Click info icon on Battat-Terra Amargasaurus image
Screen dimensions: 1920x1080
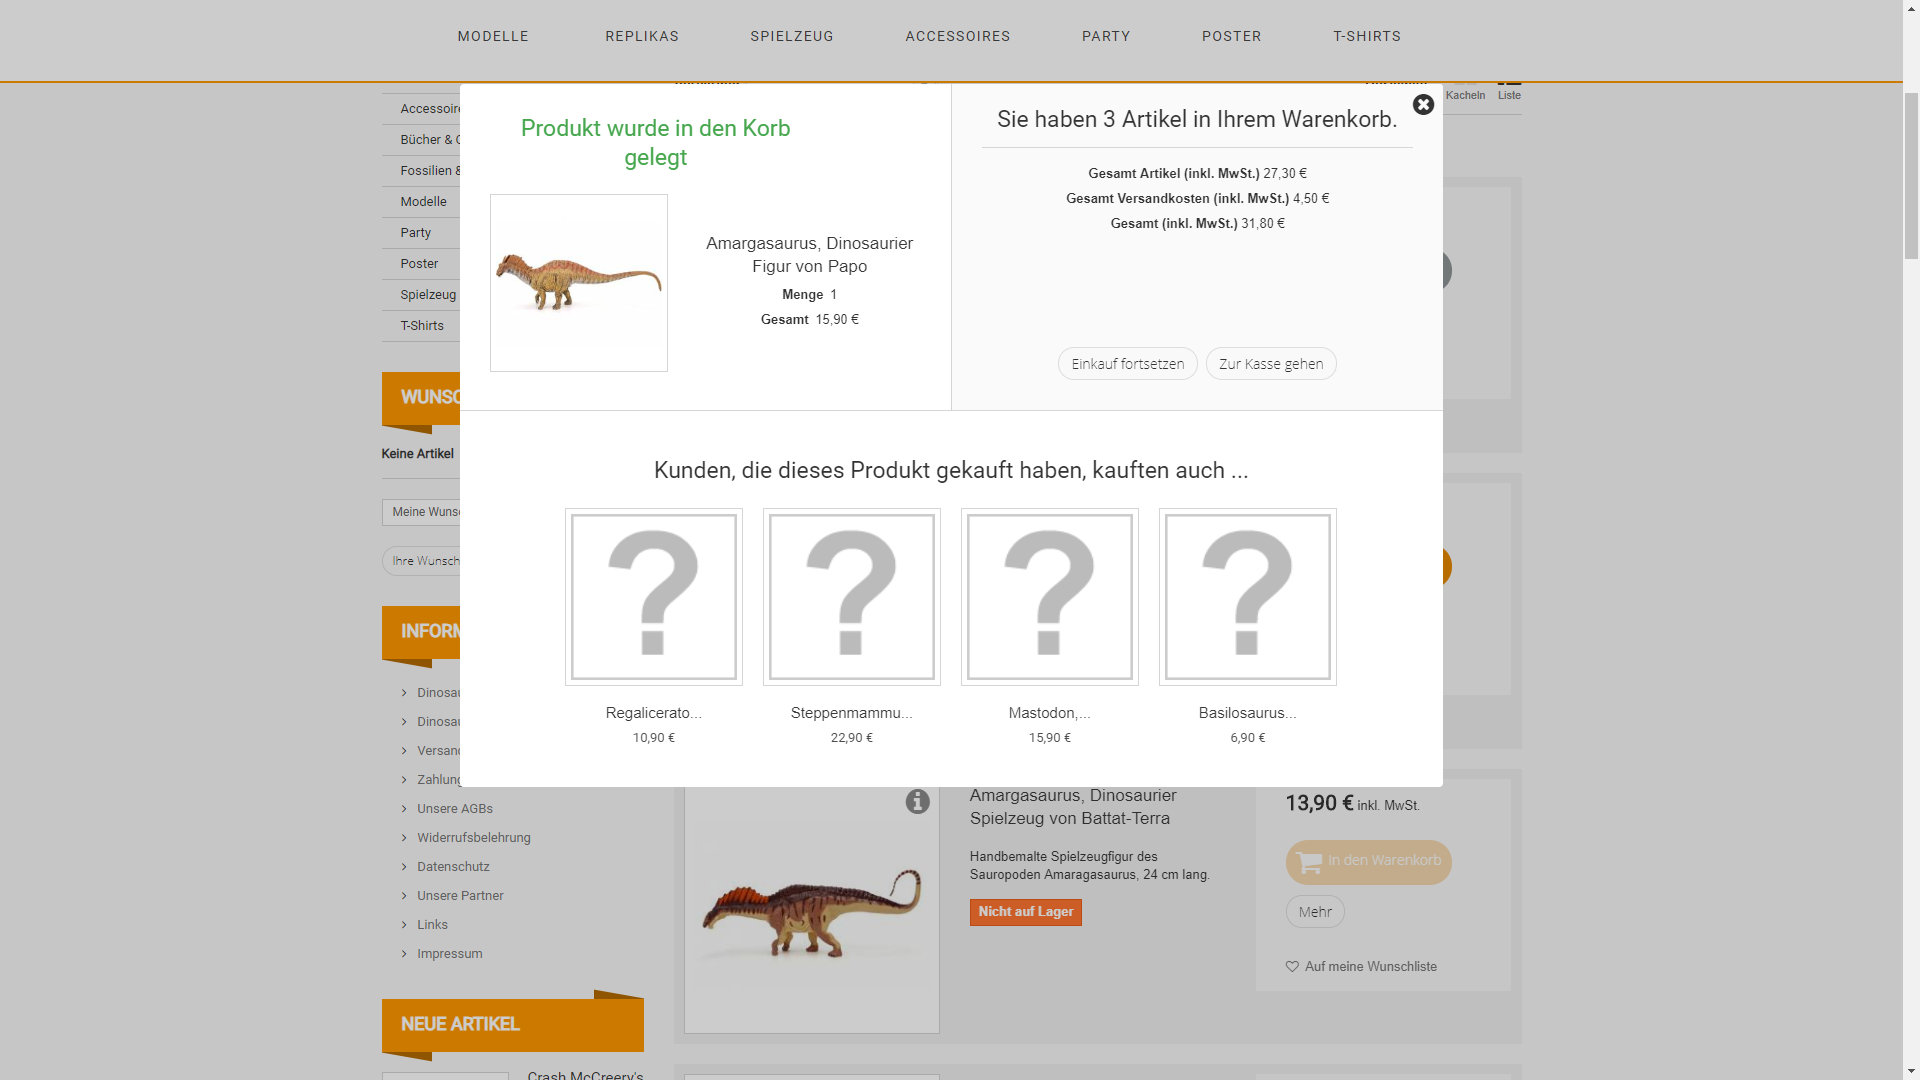[x=917, y=802]
